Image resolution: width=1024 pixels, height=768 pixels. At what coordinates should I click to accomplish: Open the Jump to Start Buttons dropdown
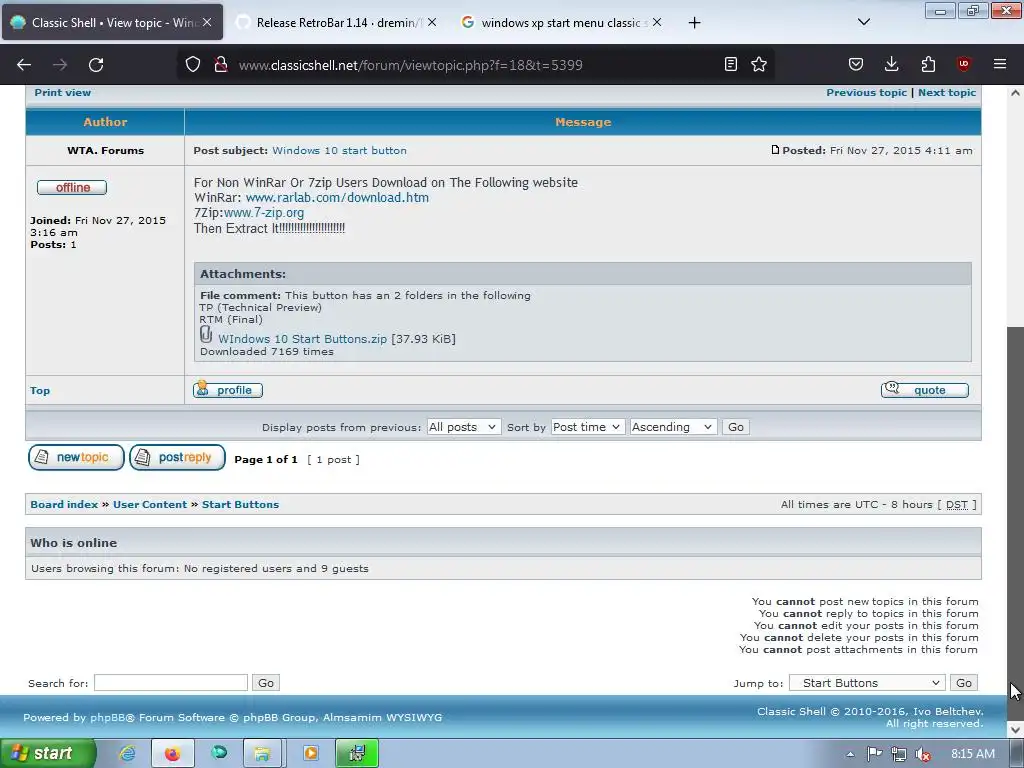(x=867, y=682)
